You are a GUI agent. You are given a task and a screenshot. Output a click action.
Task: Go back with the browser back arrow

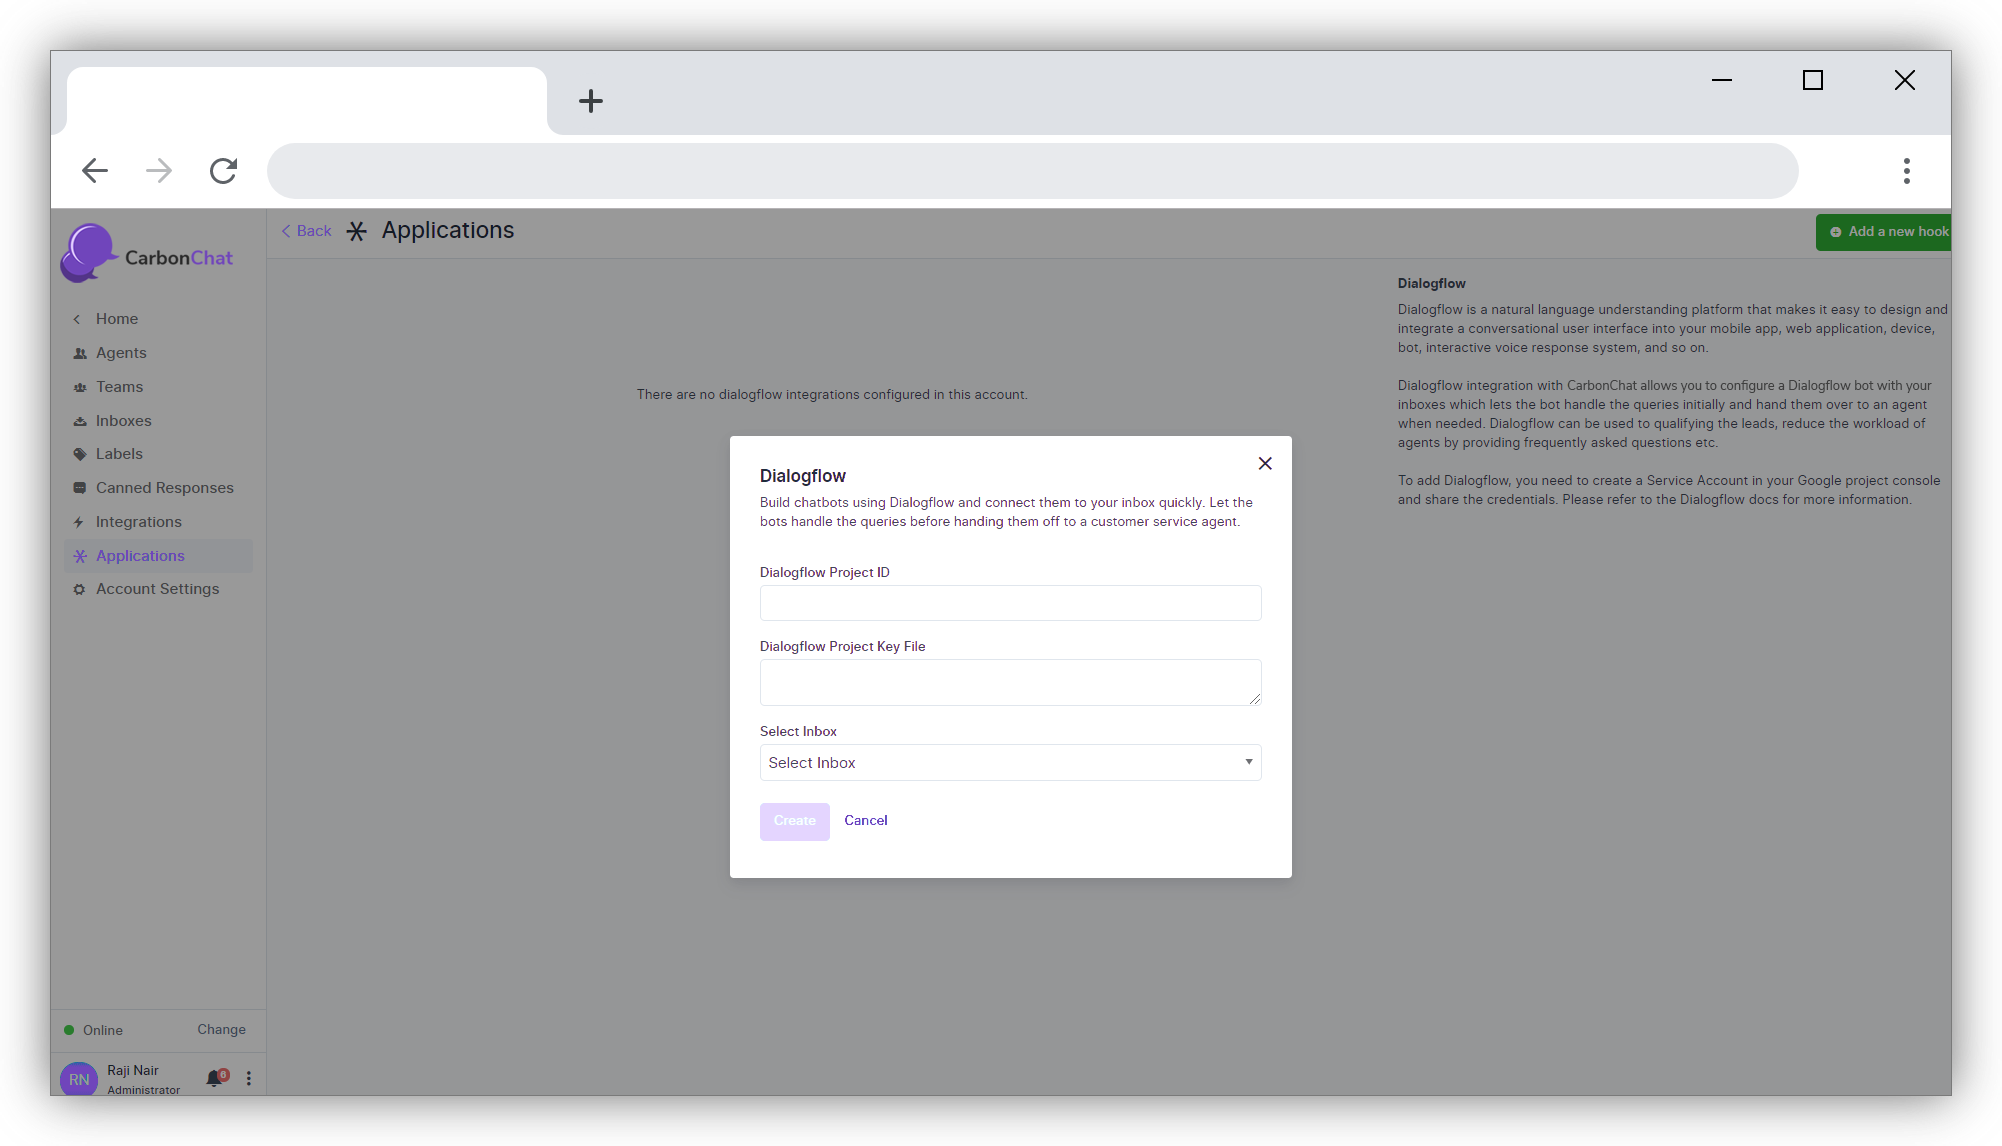pyautogui.click(x=95, y=171)
